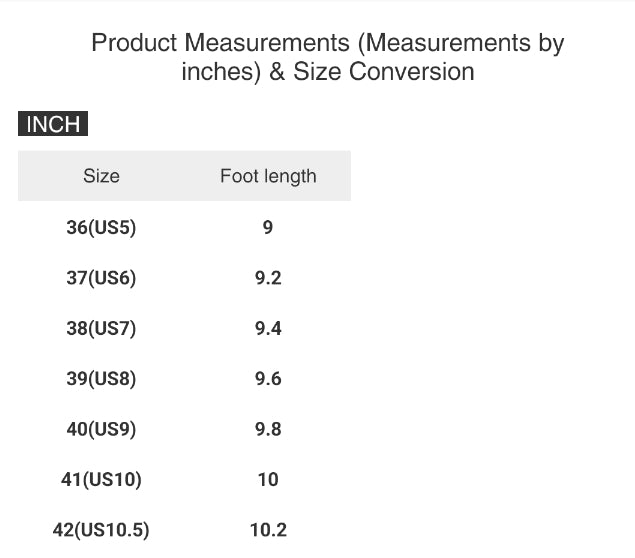
Task: Pick the 38(US7) size entry
Action: tap(101, 328)
